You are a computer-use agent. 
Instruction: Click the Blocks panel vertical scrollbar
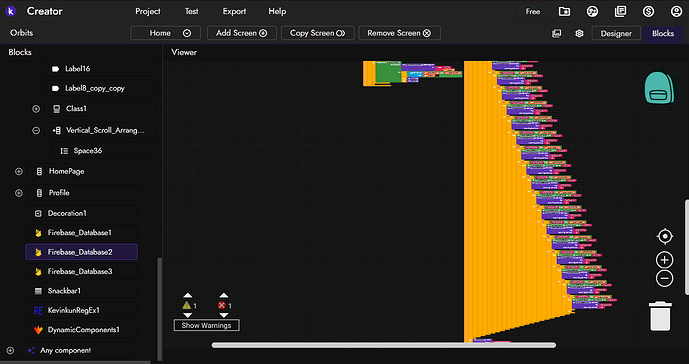tap(160, 309)
